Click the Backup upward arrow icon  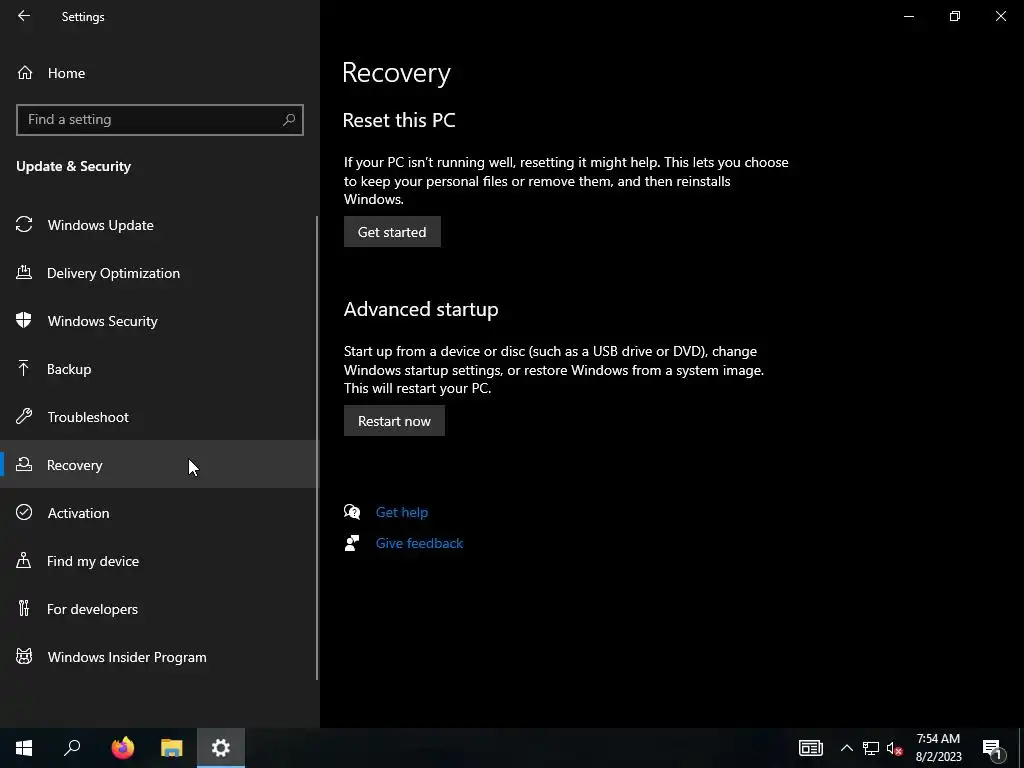point(24,368)
